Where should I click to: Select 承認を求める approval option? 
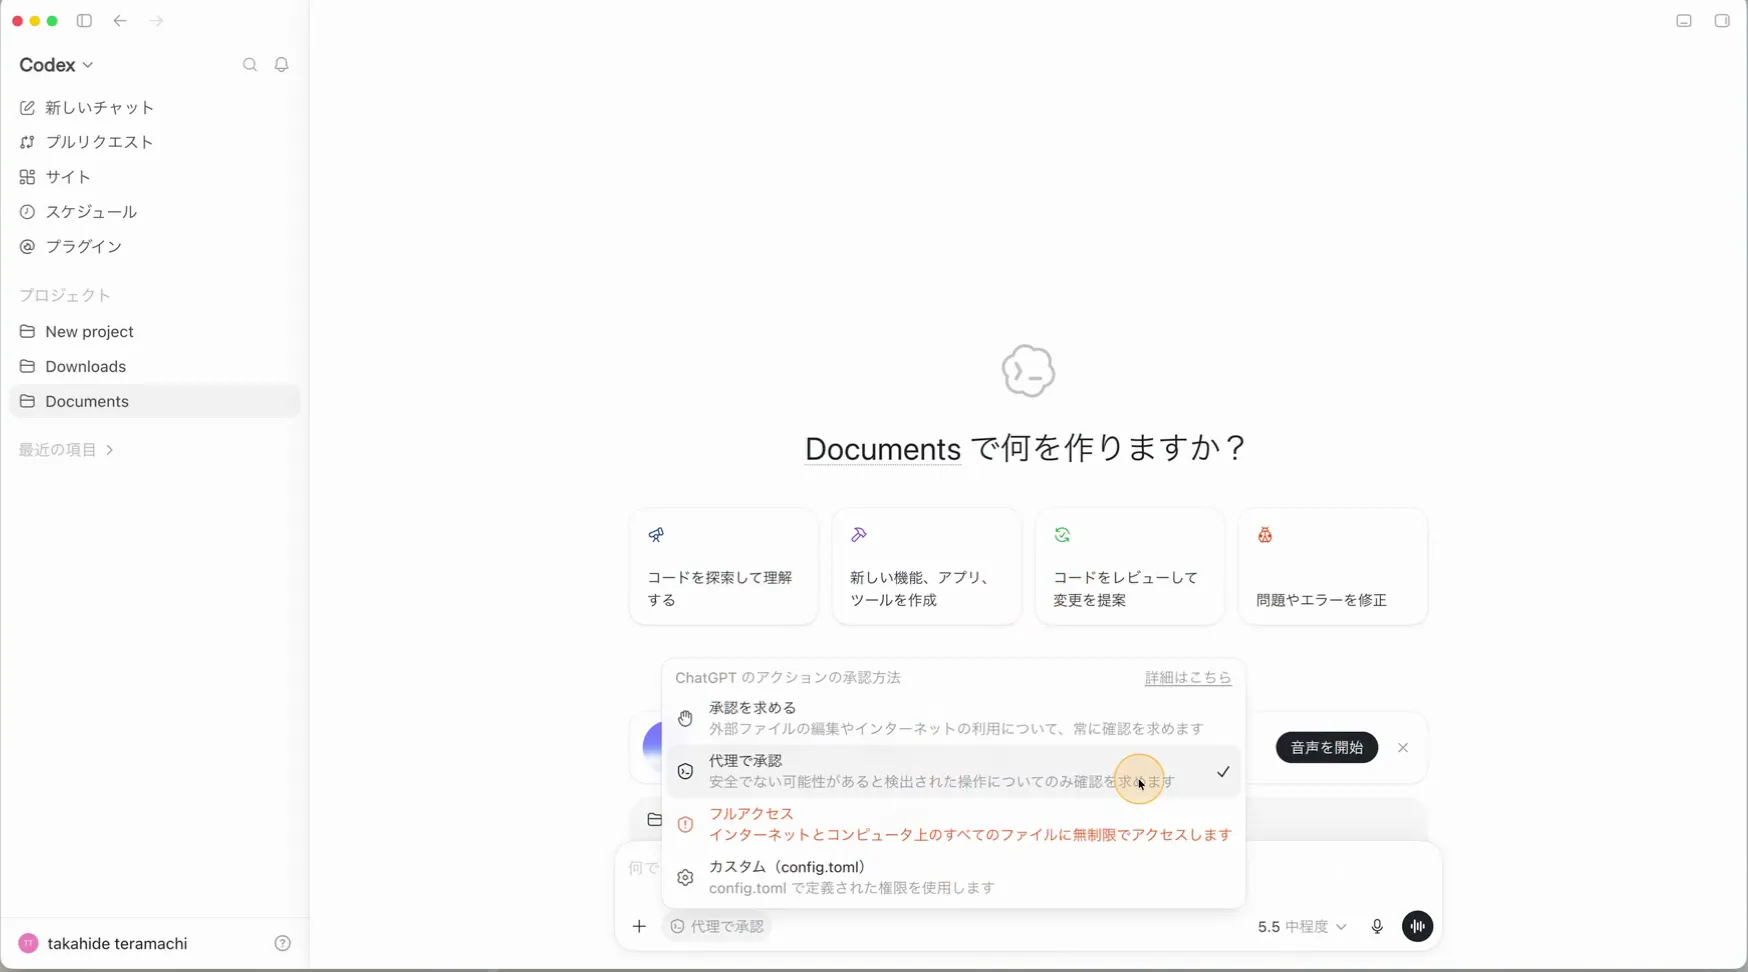[953, 718]
